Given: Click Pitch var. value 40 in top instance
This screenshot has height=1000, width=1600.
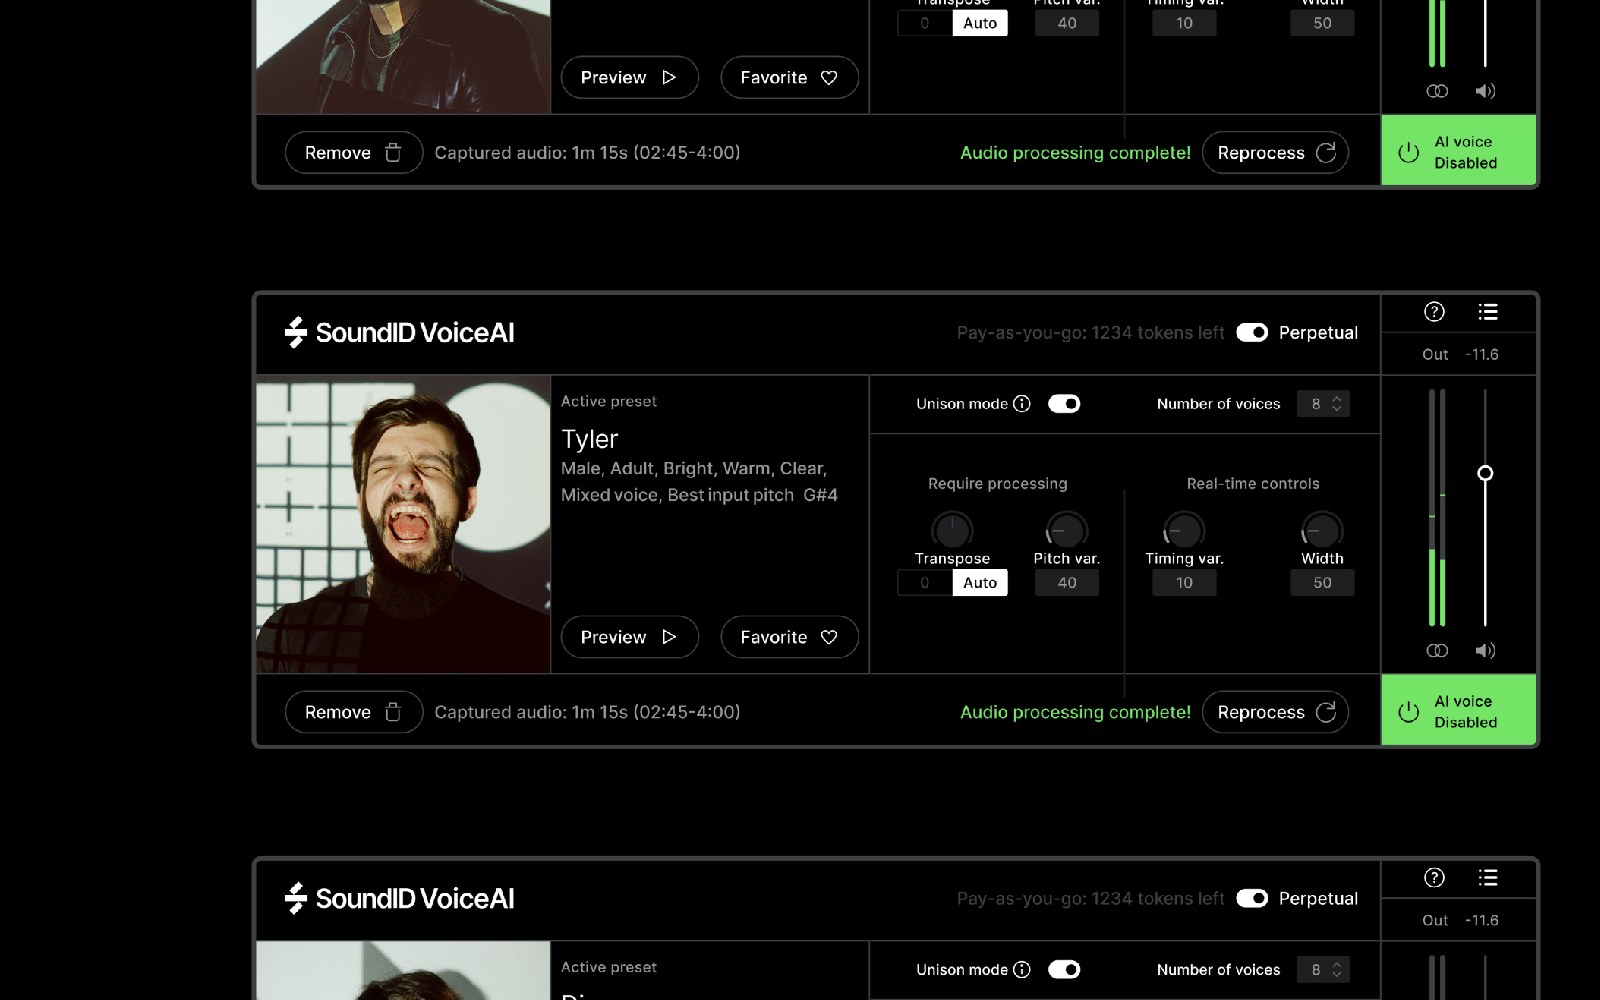Looking at the screenshot, I should coord(1067,23).
